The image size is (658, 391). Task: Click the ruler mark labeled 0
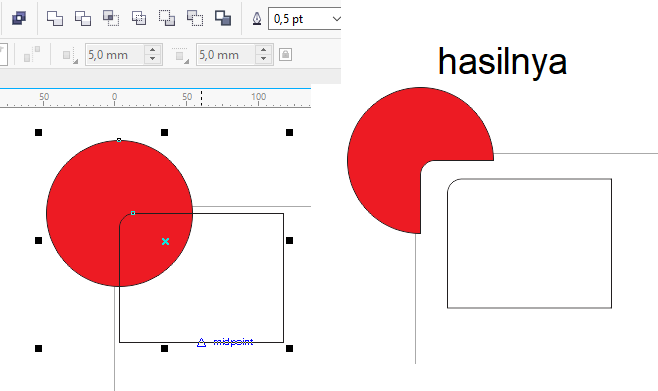pos(114,97)
